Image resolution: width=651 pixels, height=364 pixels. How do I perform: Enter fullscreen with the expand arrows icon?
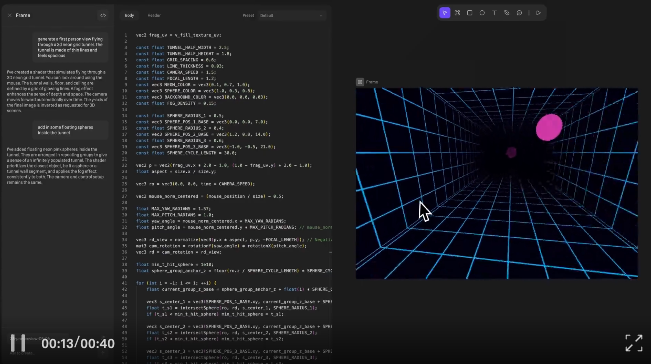pos(634,343)
